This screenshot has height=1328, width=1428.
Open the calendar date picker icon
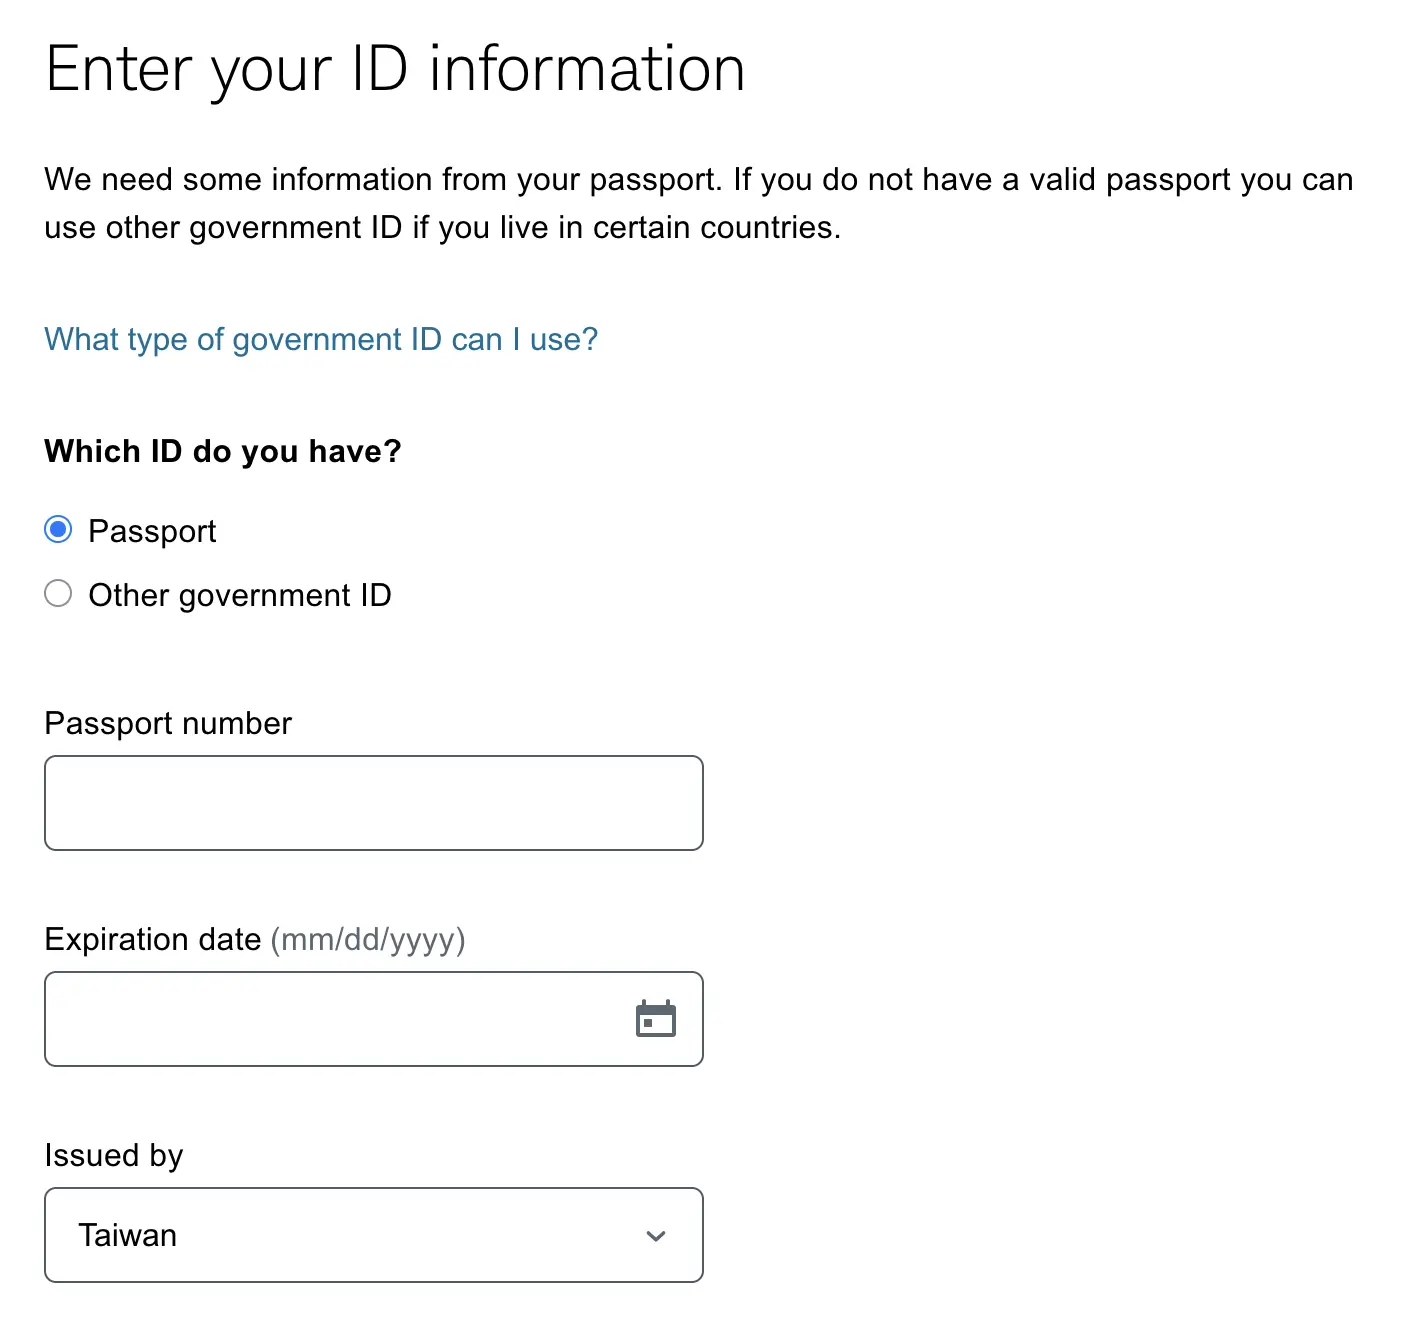(x=656, y=1019)
